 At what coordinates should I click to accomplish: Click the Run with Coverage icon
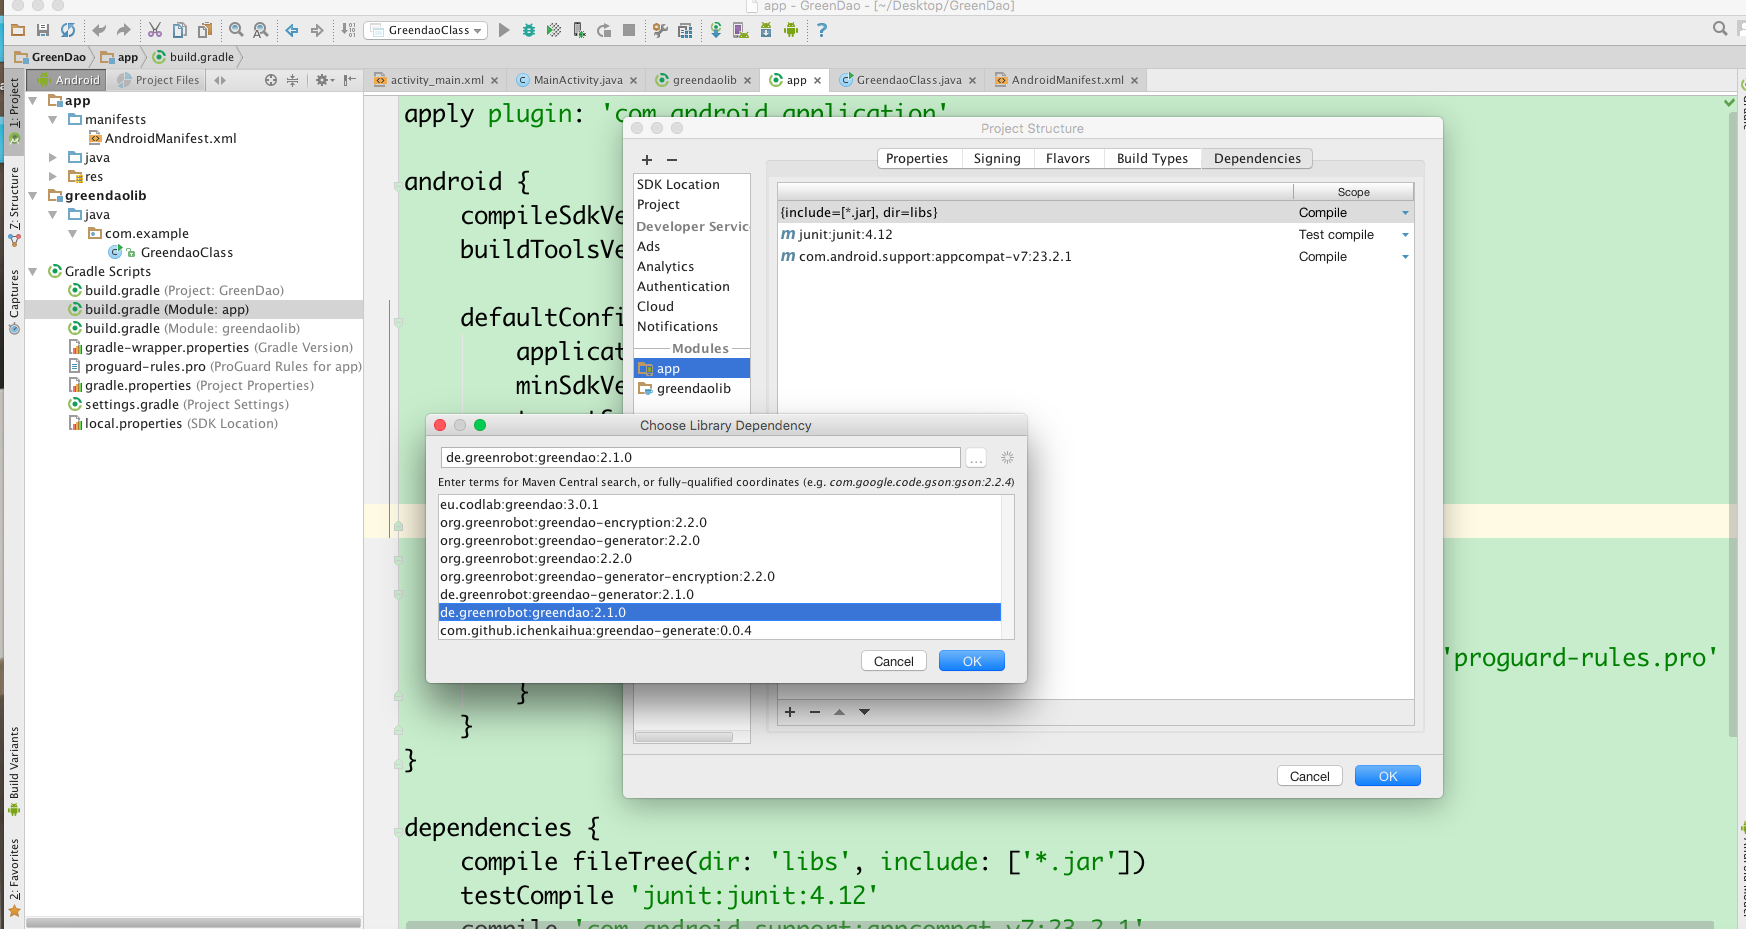coord(554,30)
